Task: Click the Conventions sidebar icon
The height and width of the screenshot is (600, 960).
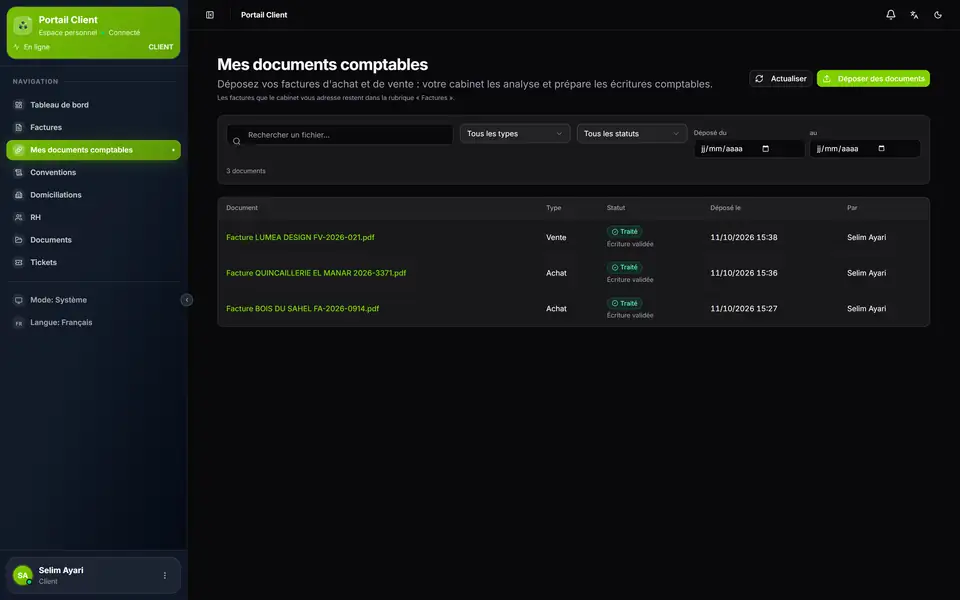Action: (x=18, y=173)
